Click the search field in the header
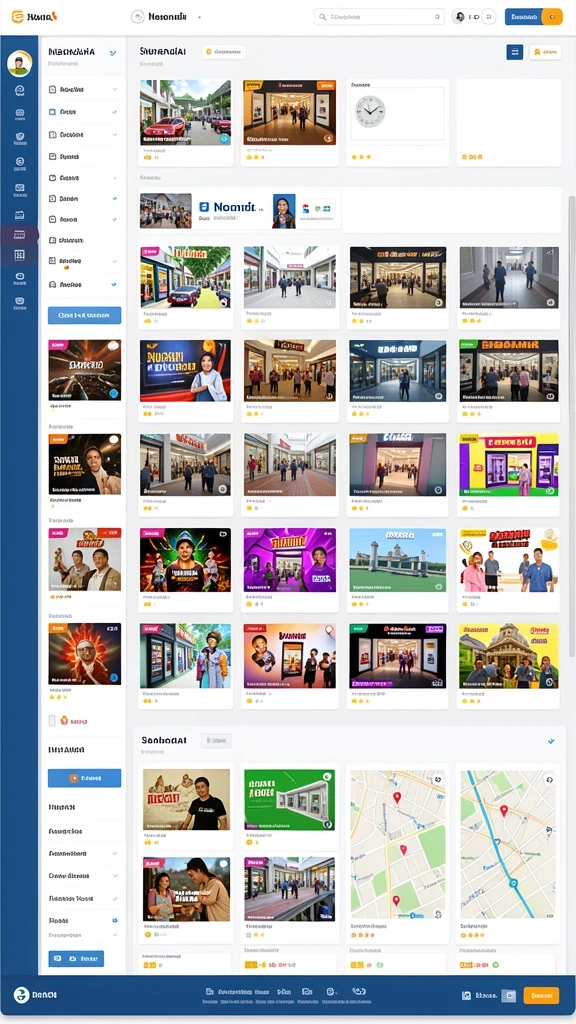The image size is (576, 1024). tap(379, 17)
